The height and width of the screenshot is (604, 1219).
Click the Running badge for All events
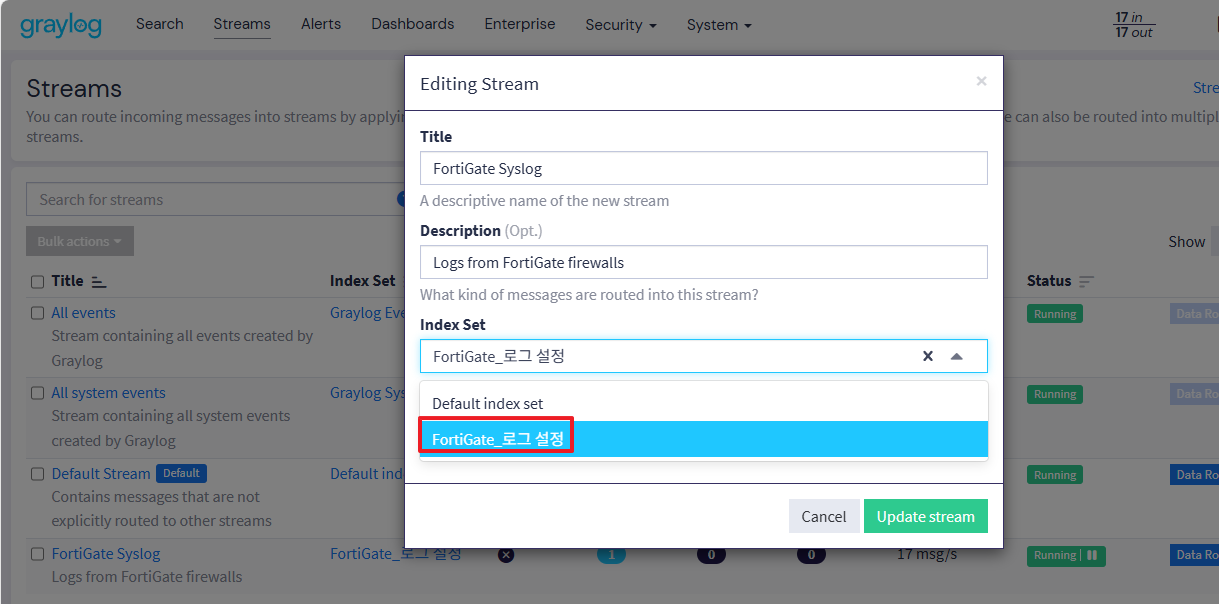[1055, 314]
